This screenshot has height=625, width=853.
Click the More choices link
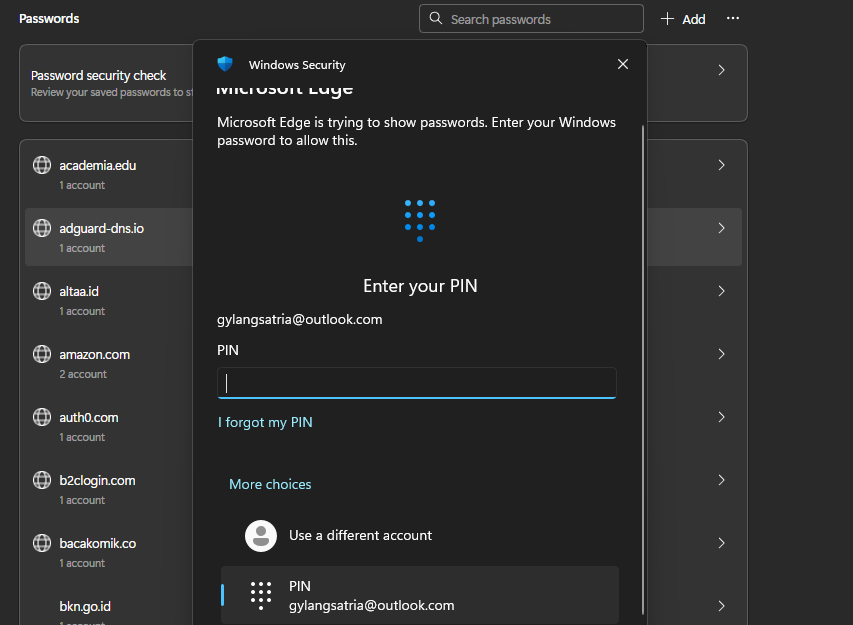tap(270, 485)
